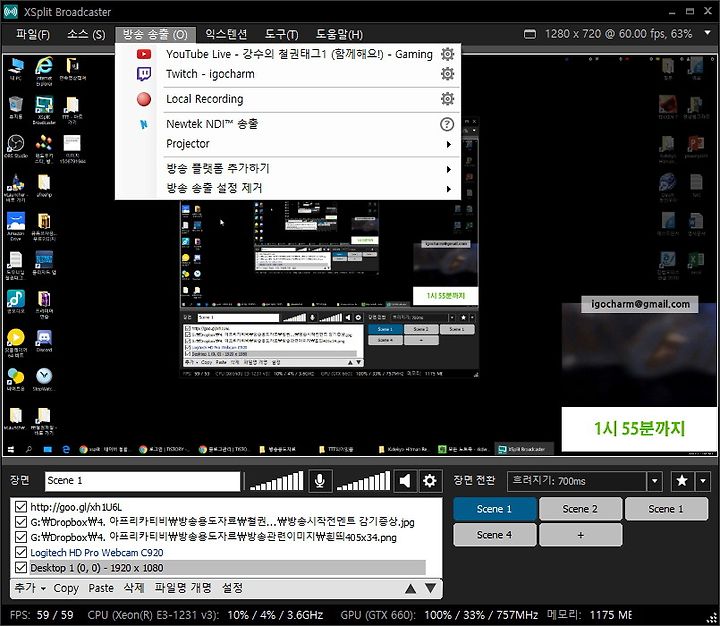
Task: Switch to Scene 4 button
Action: pos(494,535)
